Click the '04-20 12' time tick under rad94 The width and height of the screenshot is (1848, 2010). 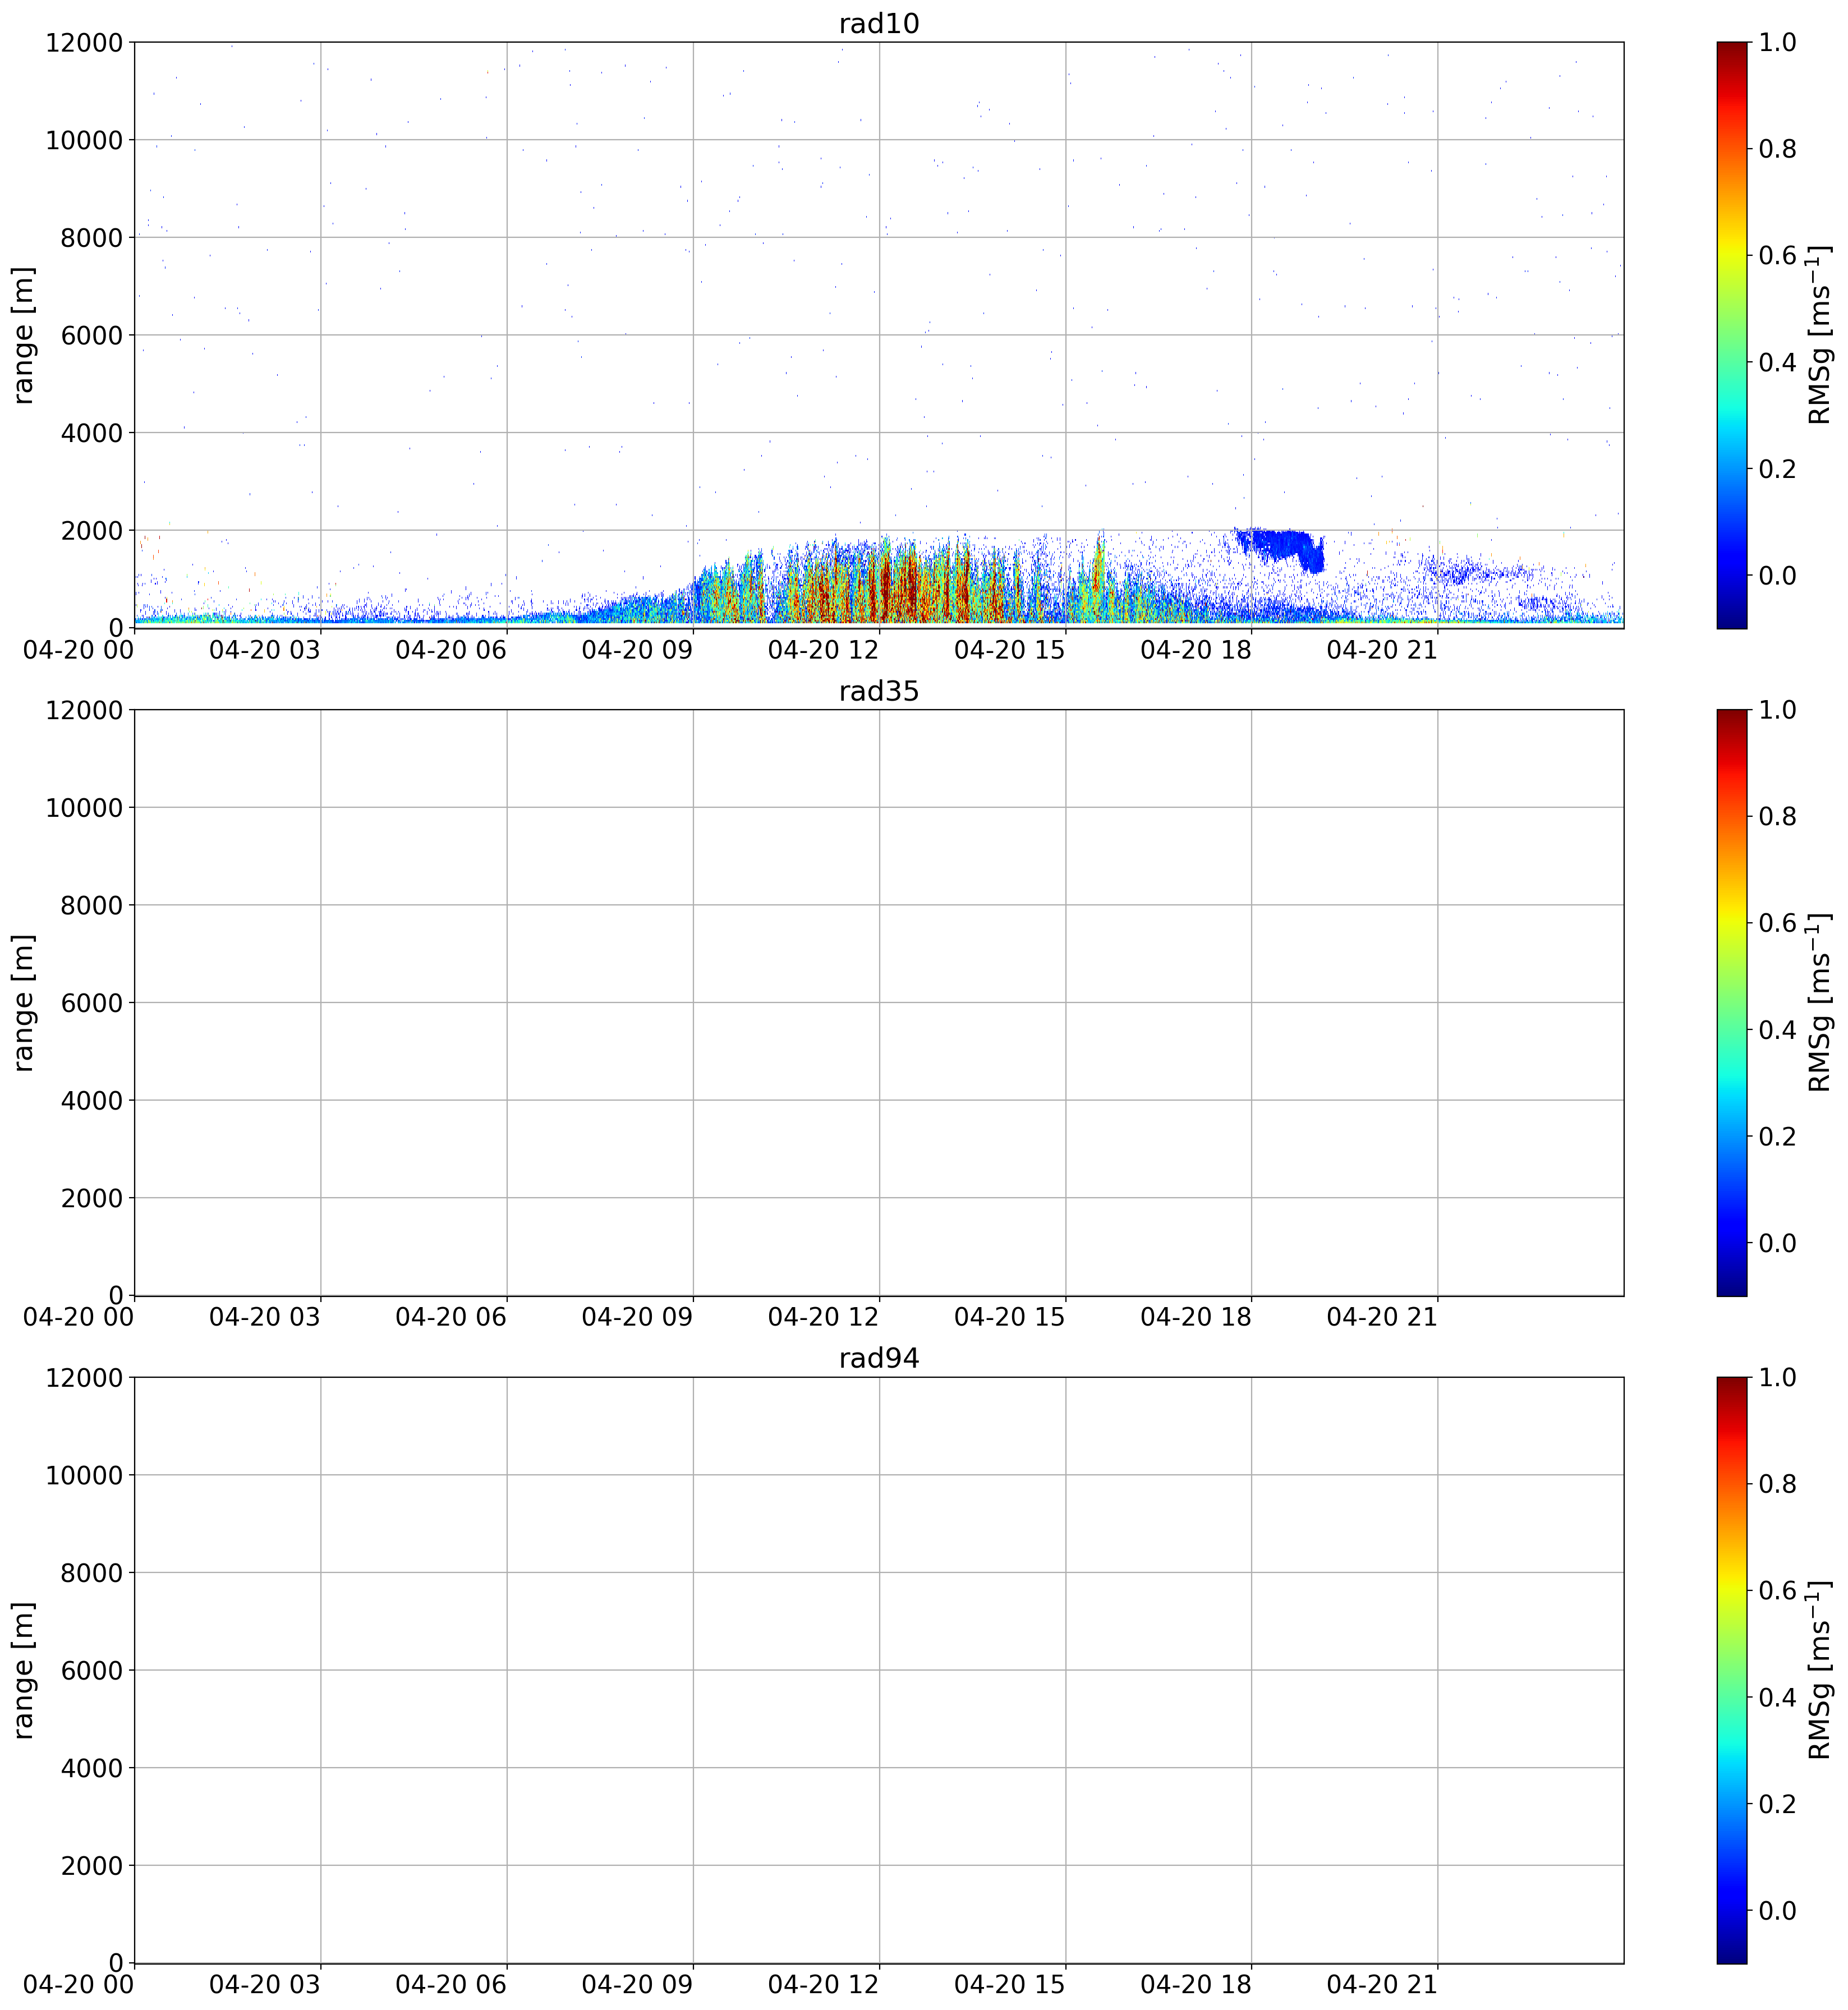coord(824,1985)
